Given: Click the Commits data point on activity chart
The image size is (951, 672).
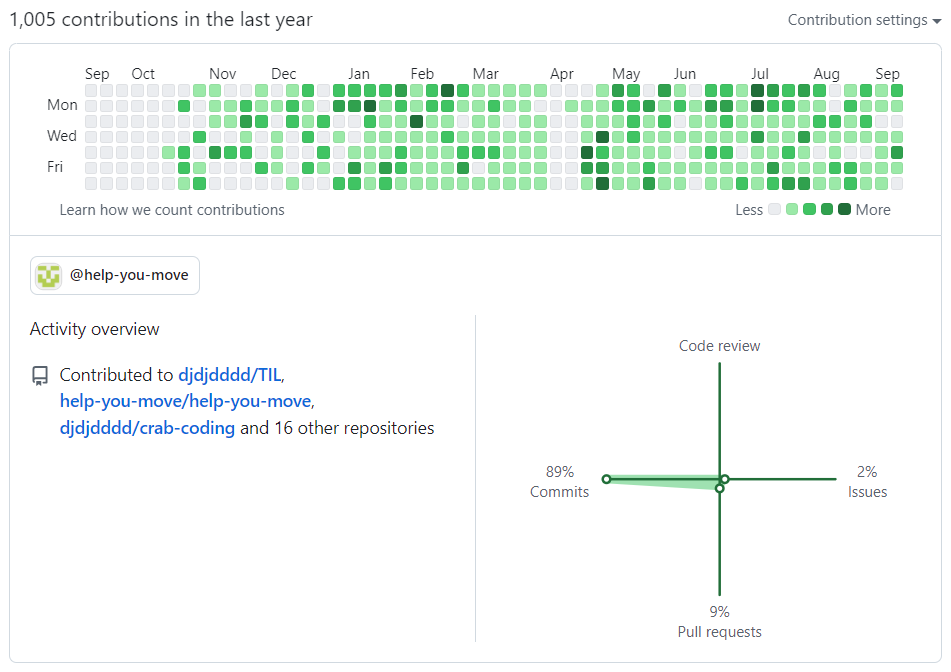Looking at the screenshot, I should (x=606, y=479).
